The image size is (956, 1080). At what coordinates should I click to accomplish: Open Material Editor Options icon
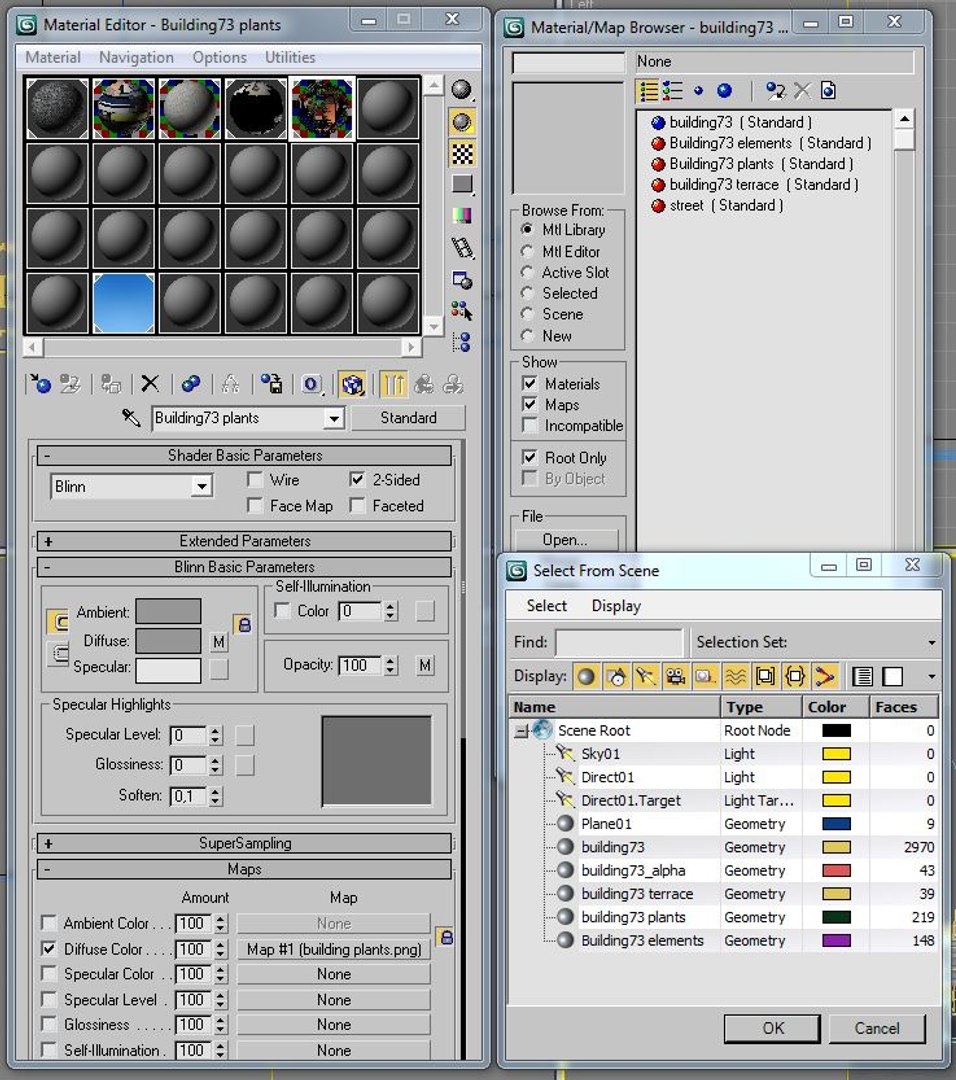(x=461, y=280)
